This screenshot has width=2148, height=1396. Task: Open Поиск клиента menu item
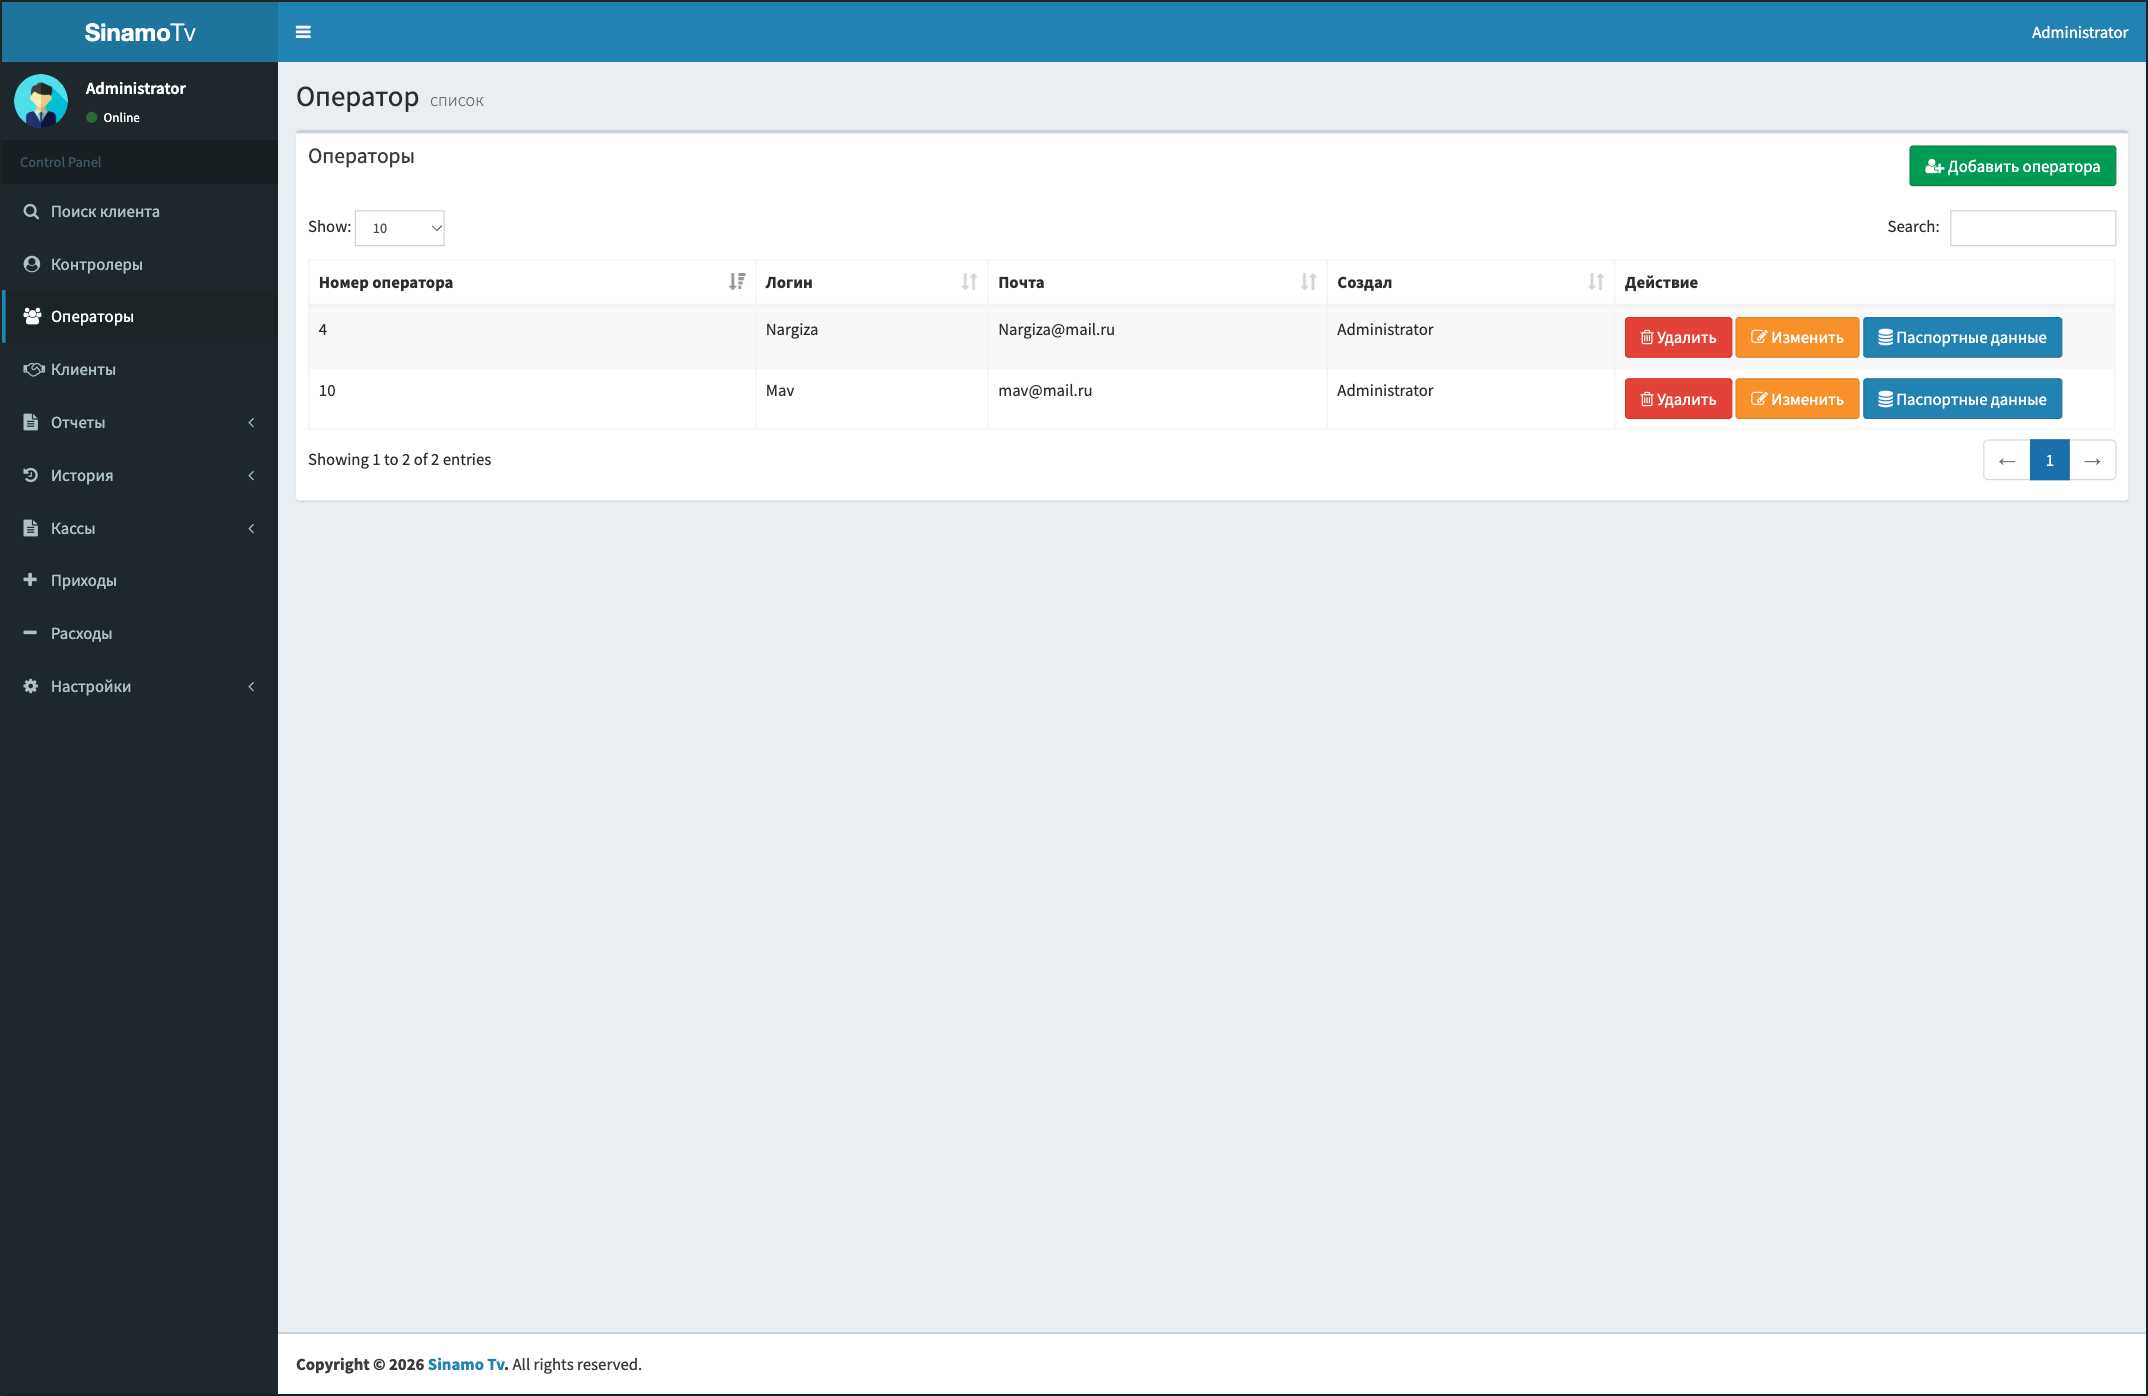pos(140,211)
